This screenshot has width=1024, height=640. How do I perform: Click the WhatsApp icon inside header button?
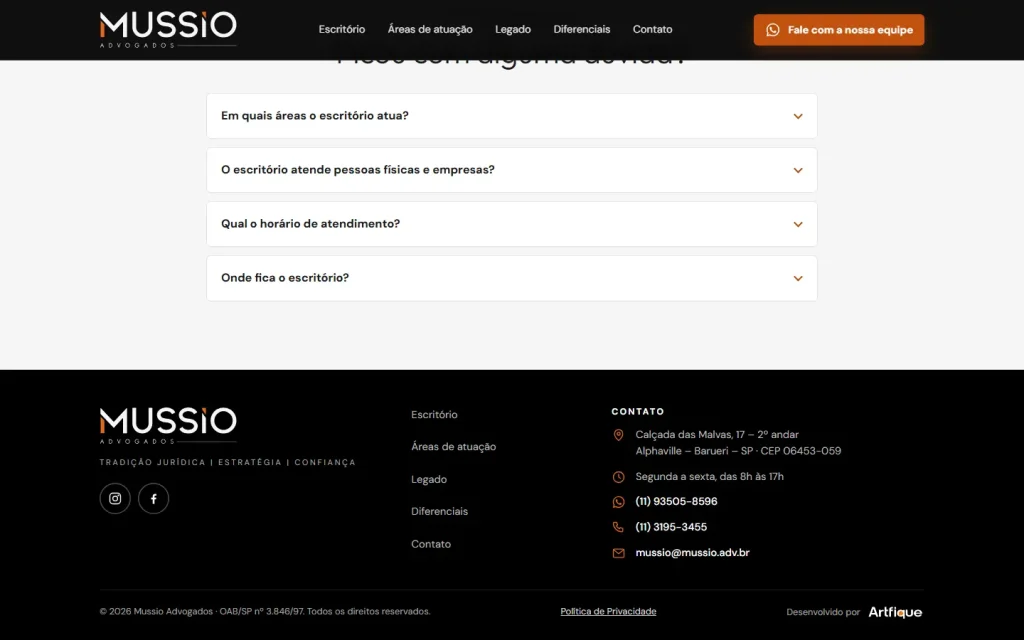tap(773, 30)
